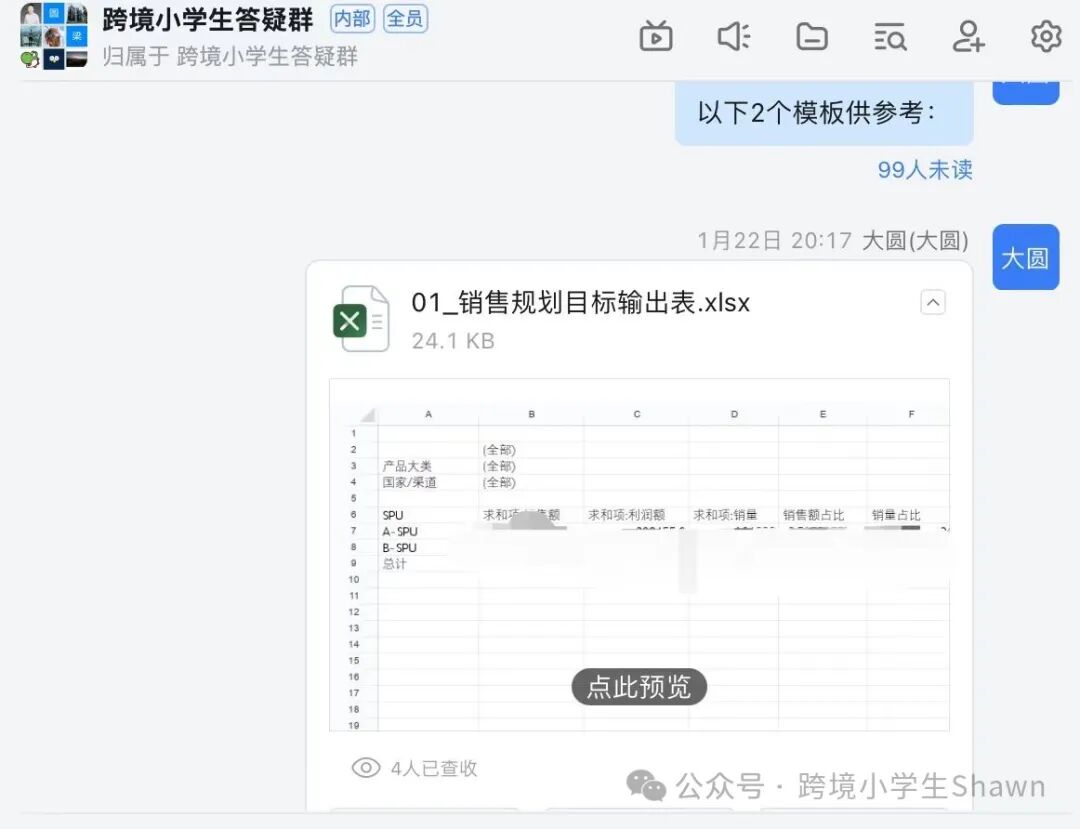Open the voice announcement speaker icon
Image resolution: width=1080 pixels, height=829 pixels.
point(733,37)
